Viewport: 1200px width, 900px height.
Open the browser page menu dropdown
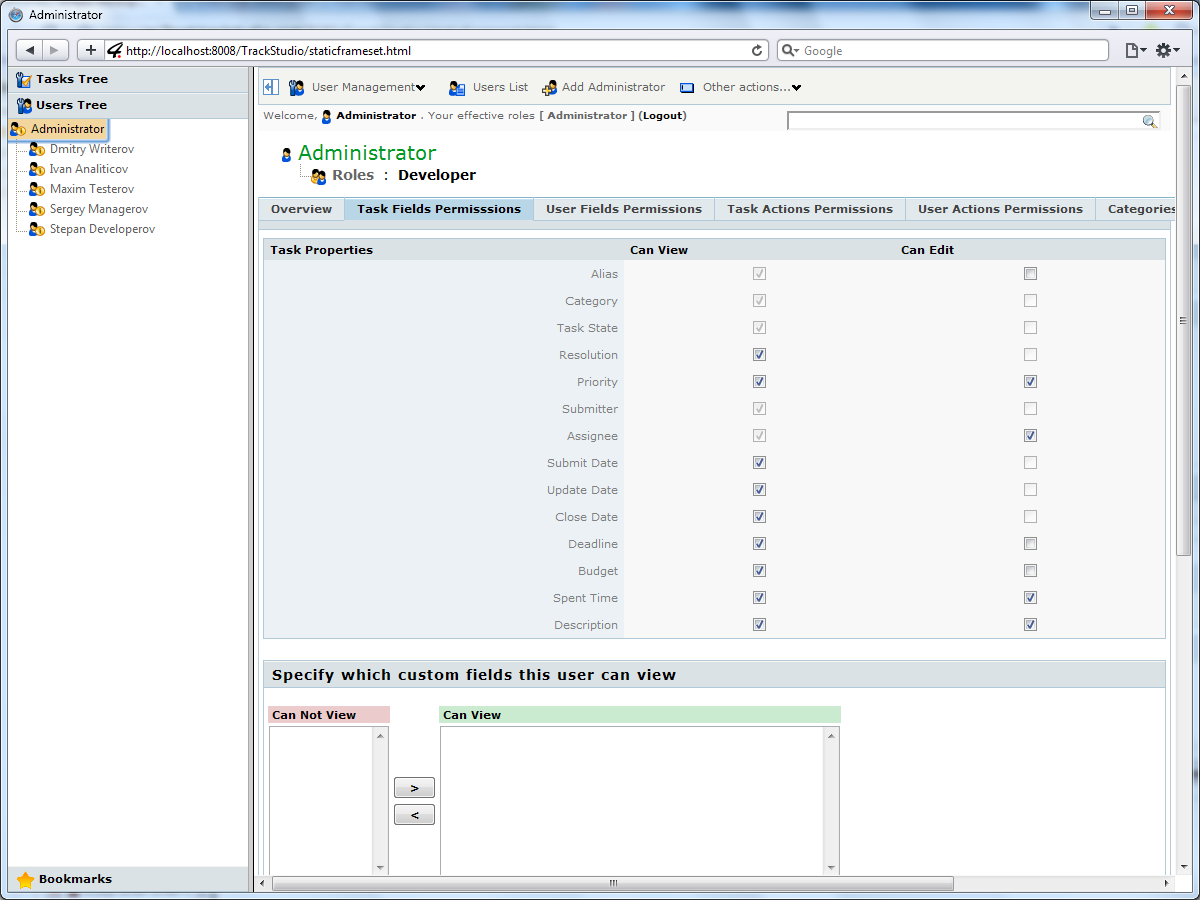pyautogui.click(x=1135, y=50)
